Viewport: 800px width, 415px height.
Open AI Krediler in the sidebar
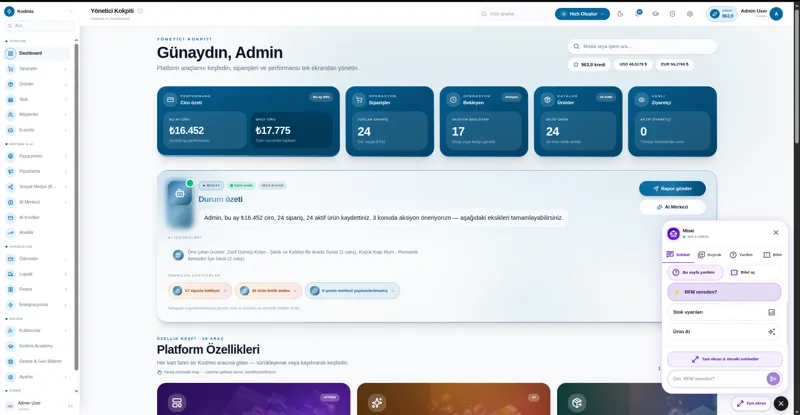pyautogui.click(x=37, y=217)
